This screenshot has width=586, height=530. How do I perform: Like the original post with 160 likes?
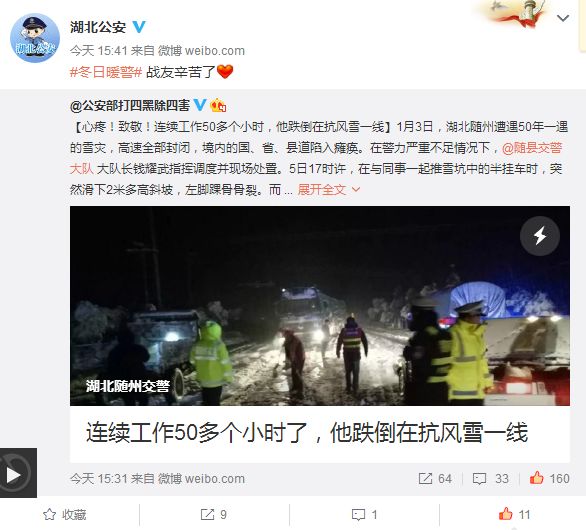click(549, 478)
